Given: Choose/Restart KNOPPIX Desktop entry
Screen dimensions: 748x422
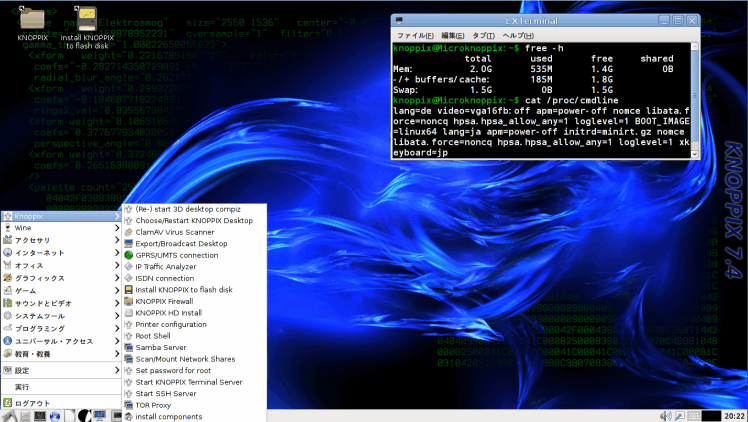Looking at the screenshot, I should (195, 221).
